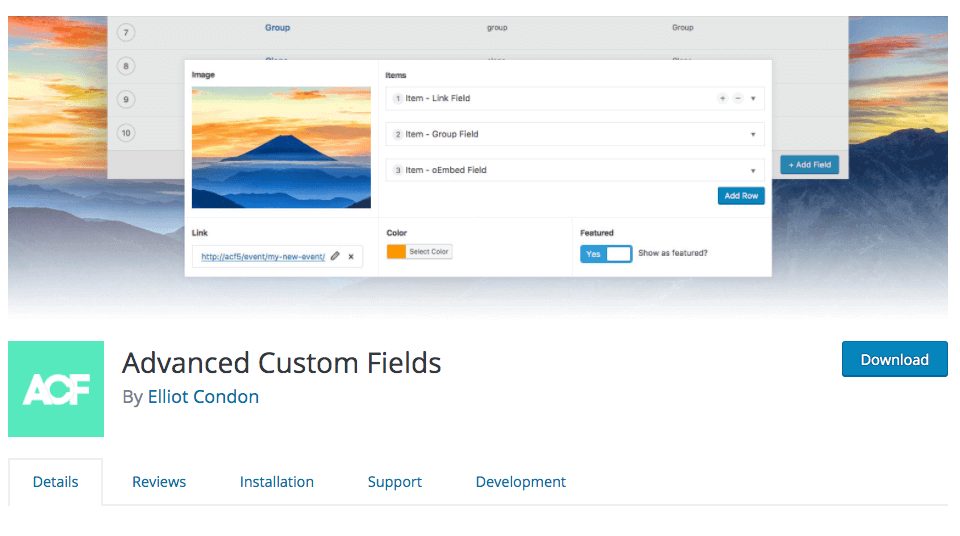The image size is (960, 536).
Task: Click the 'Items' section label
Action: (396, 75)
